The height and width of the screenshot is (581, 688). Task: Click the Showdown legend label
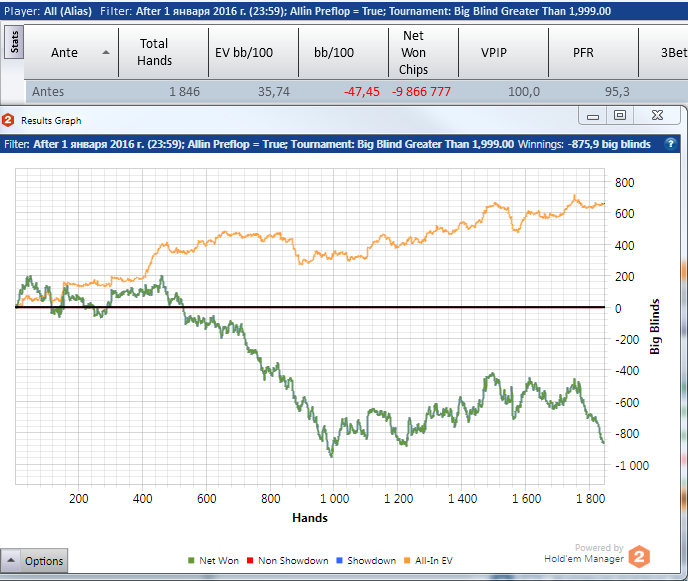[371, 560]
